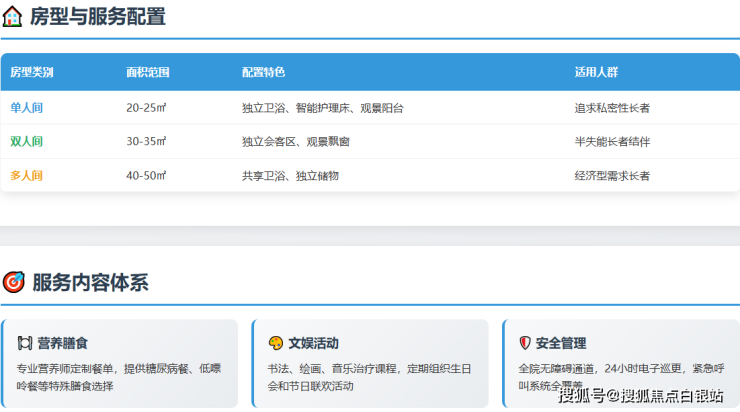This screenshot has width=740, height=412.
Task: Click 追求私密性长者 in the single room row
Action: [612, 107]
